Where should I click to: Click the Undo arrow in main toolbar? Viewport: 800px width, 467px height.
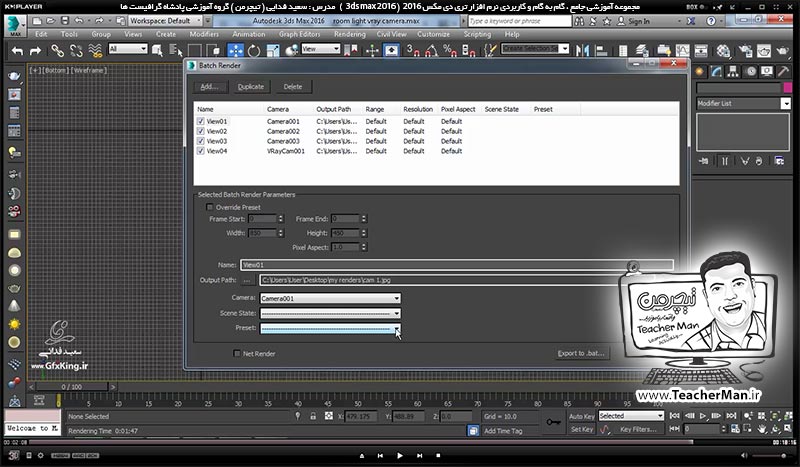17,51
